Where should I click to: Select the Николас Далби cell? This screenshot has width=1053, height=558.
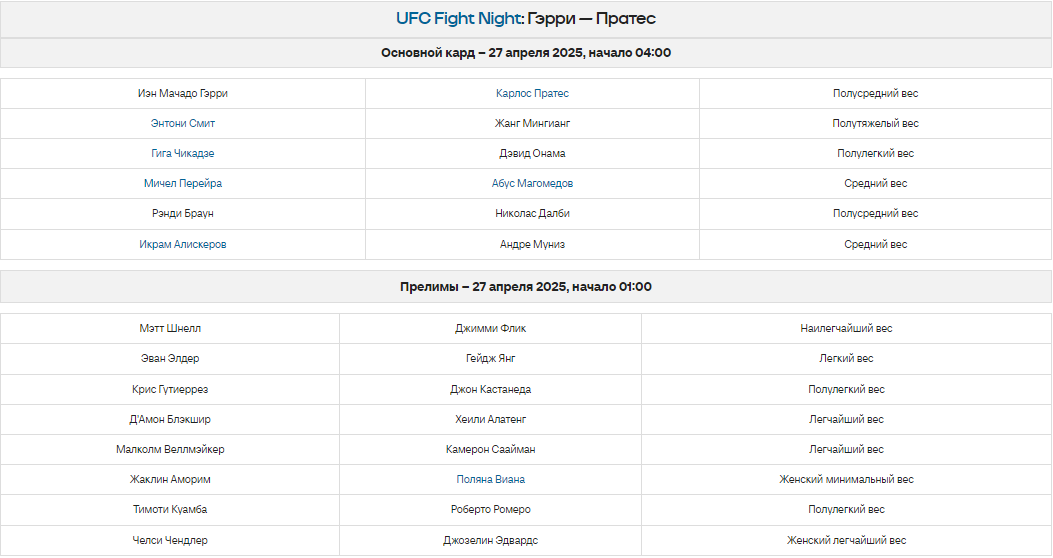coord(532,214)
